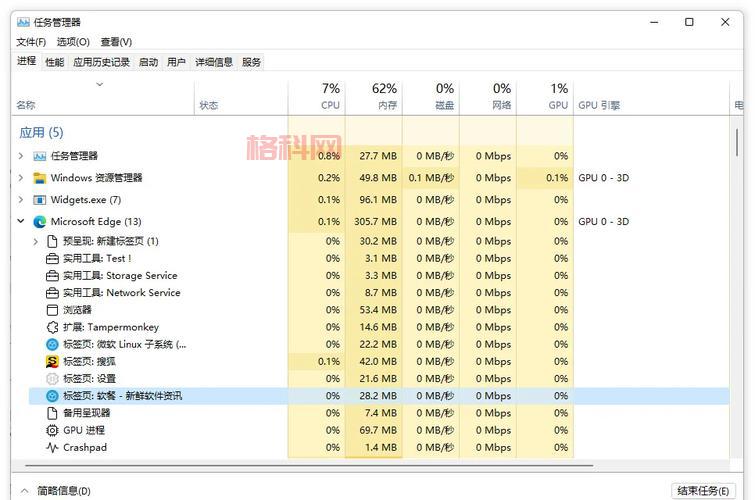This screenshot has height=500, width=755.
Task: Expand the Windows 资源管理器 group
Action: coord(21,178)
